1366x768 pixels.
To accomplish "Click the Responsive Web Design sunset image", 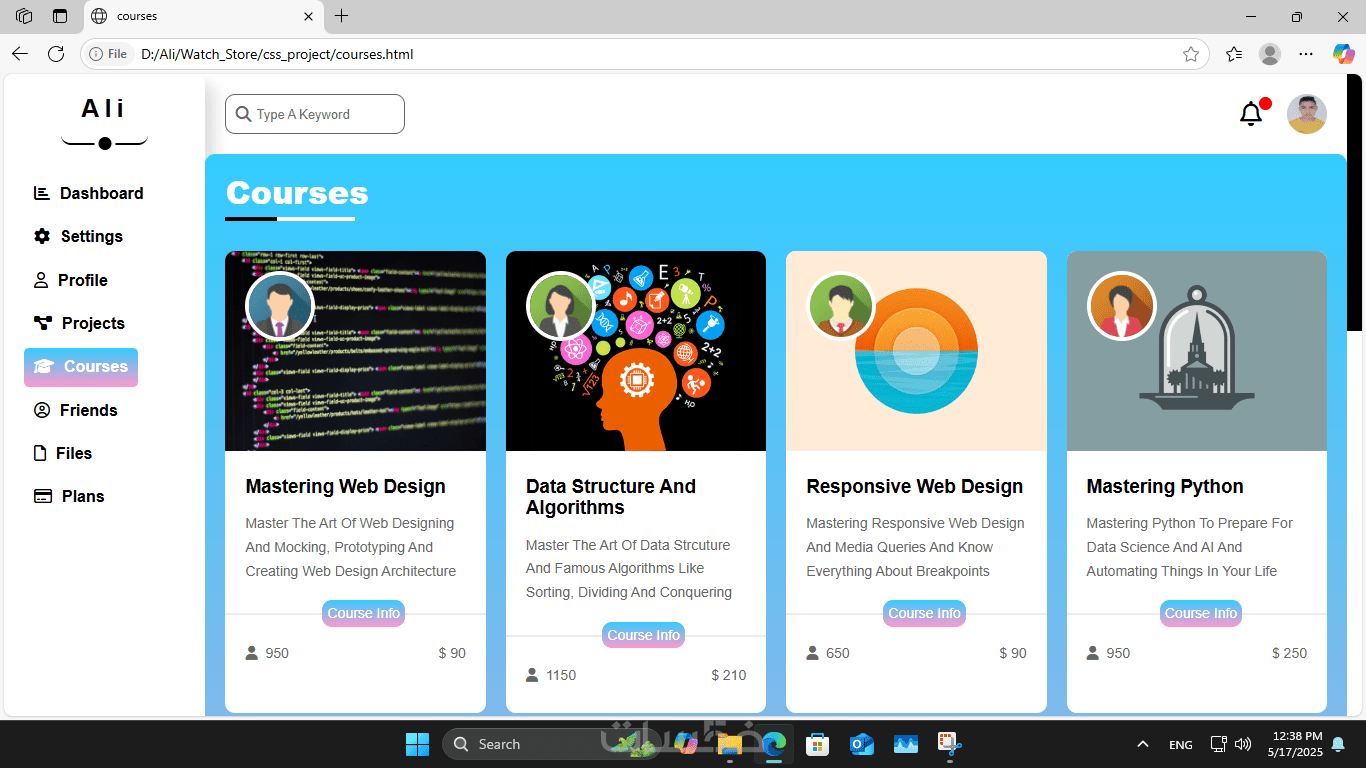I will coord(916,351).
